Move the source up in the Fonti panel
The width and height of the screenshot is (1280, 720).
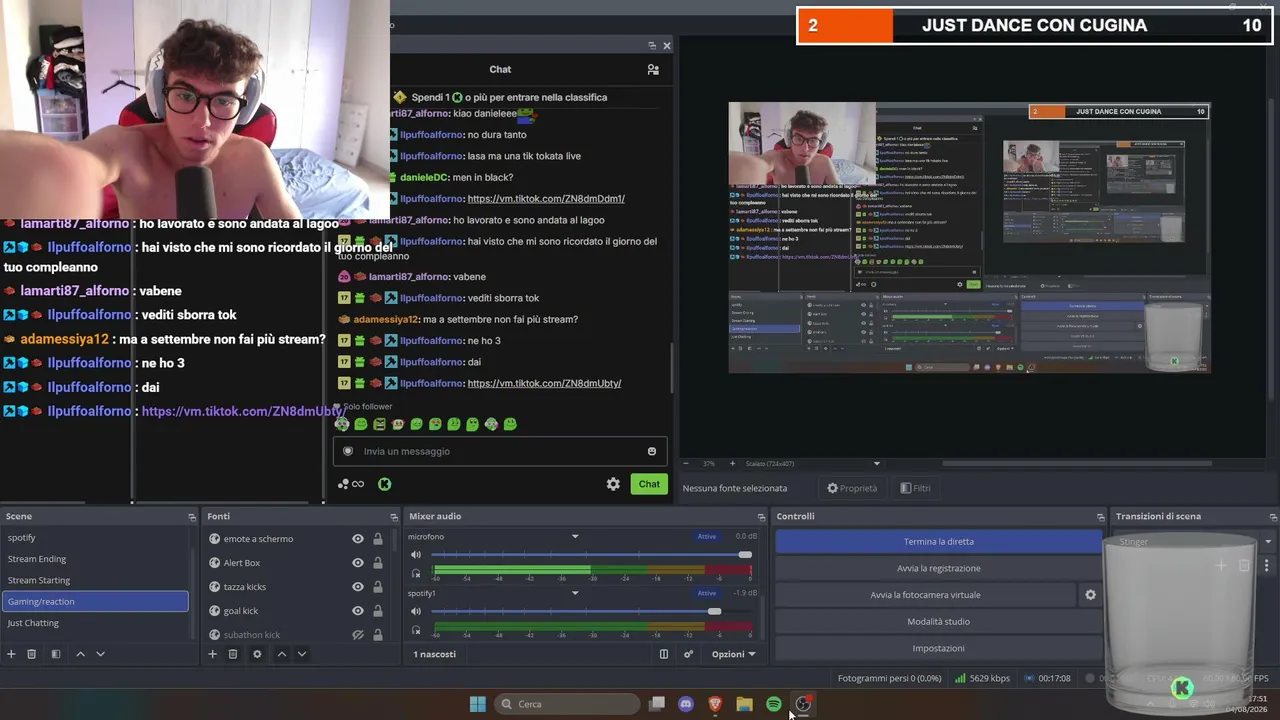[282, 654]
